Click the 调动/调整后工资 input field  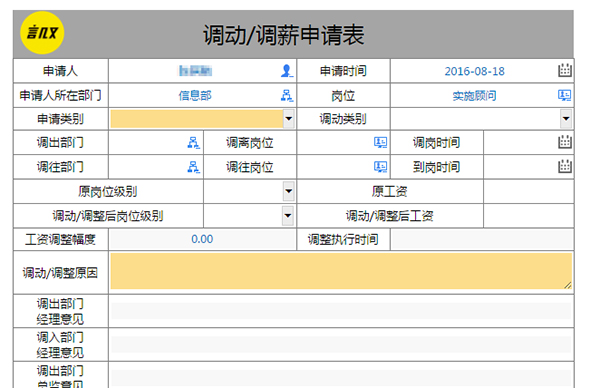point(528,216)
